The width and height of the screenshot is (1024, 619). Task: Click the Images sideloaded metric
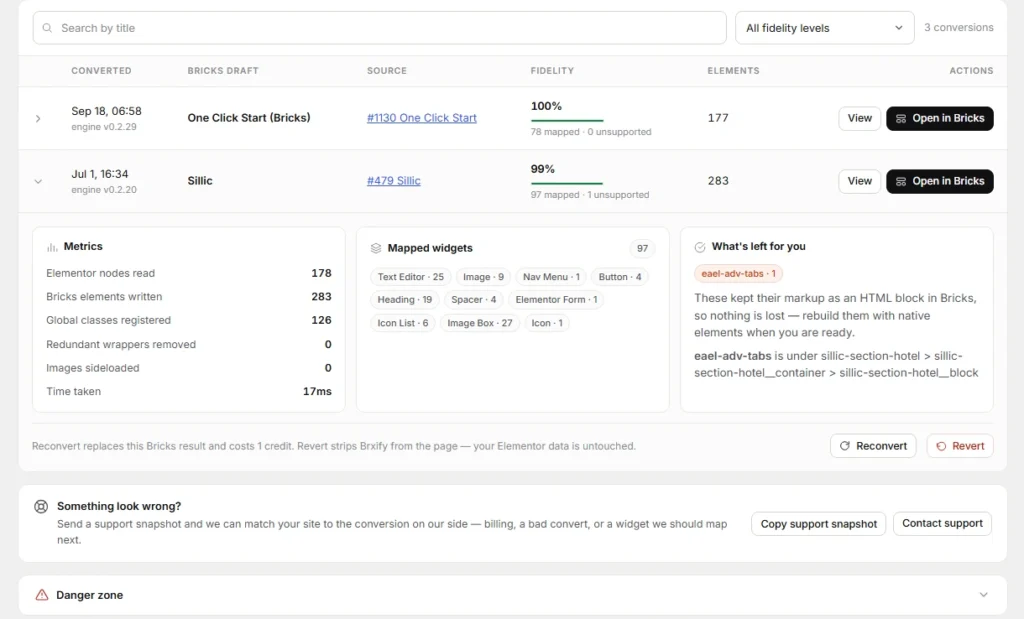(189, 368)
